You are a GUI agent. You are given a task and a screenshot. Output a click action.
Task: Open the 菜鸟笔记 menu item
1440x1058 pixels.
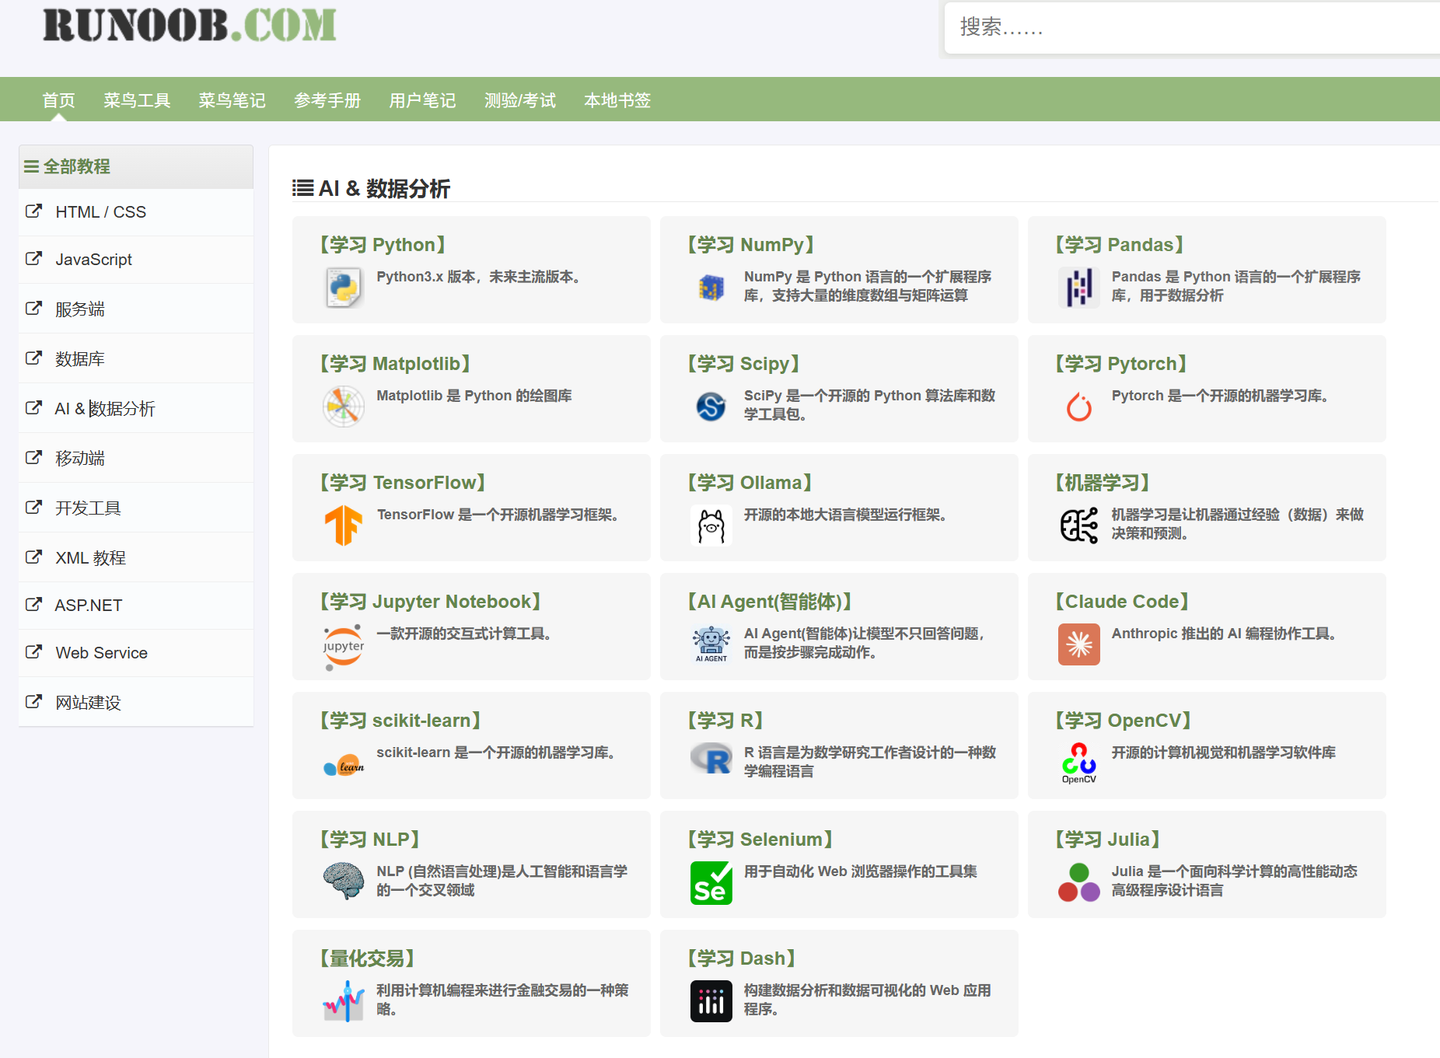[232, 100]
